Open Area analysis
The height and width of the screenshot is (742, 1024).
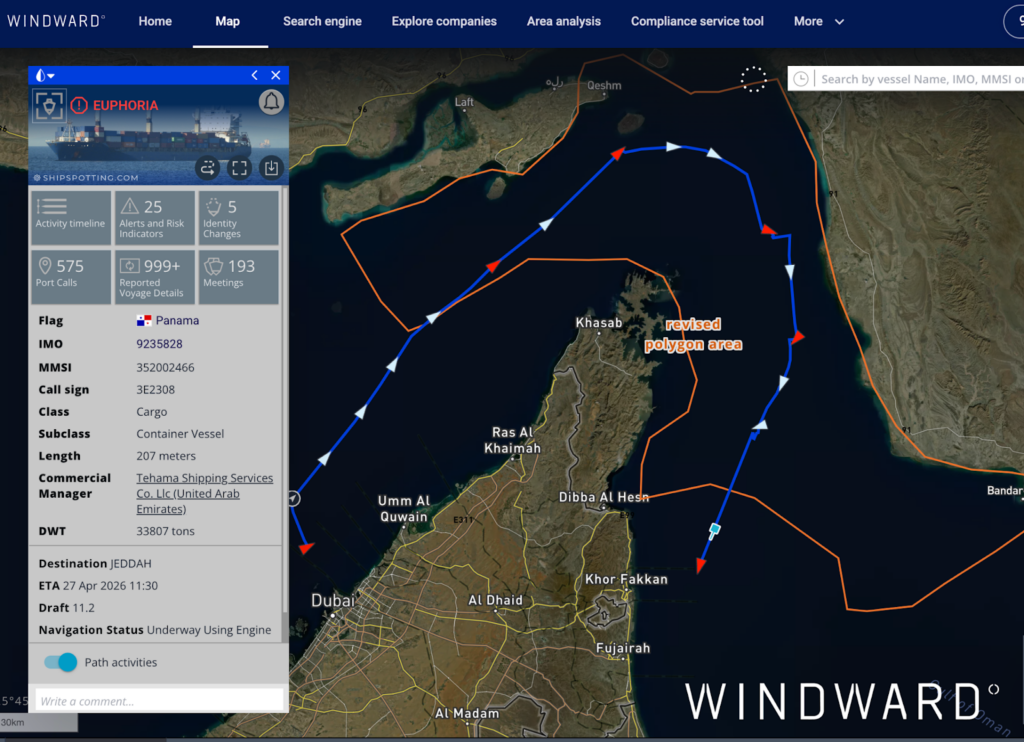pyautogui.click(x=564, y=22)
